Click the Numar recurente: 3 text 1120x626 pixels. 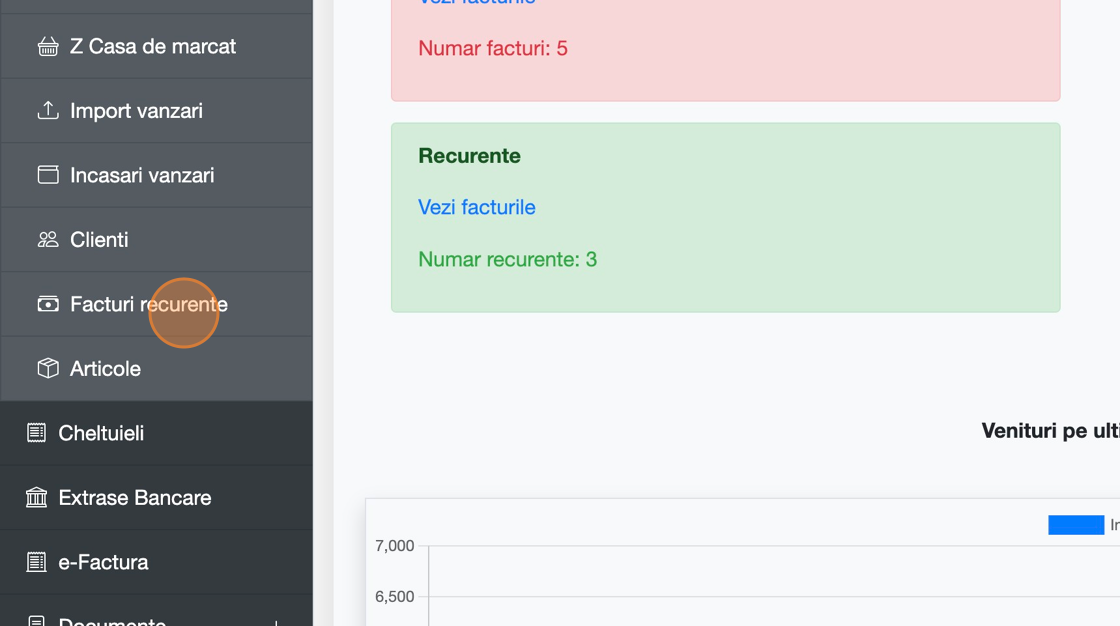point(507,260)
